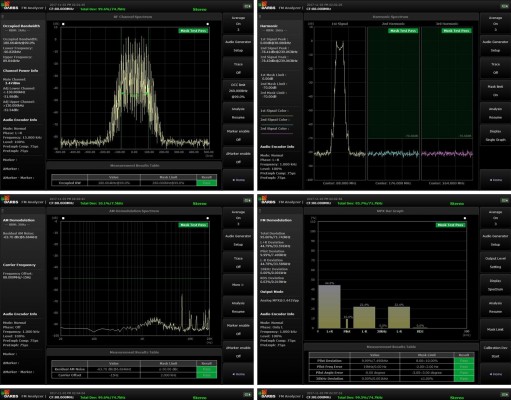Click Analysis Resume in RF Channel Spectrum screen
This screenshot has width=511, height=400.
click(238, 113)
